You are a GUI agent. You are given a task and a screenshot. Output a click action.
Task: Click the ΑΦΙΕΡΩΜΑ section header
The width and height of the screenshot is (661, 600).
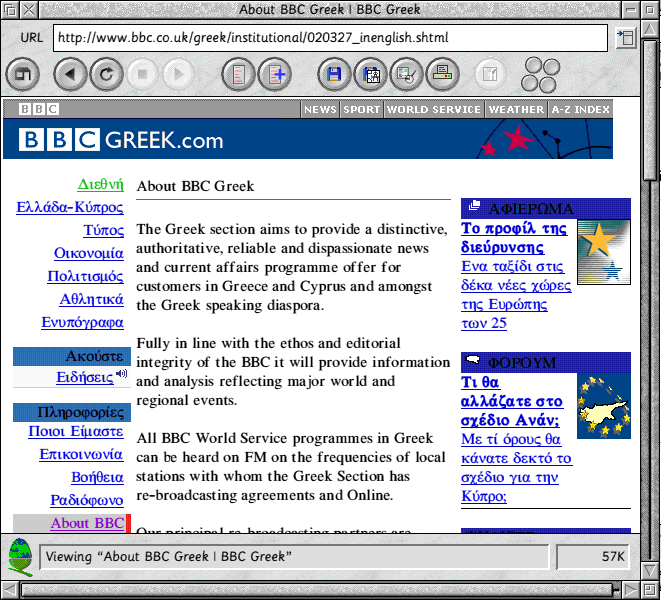545,208
